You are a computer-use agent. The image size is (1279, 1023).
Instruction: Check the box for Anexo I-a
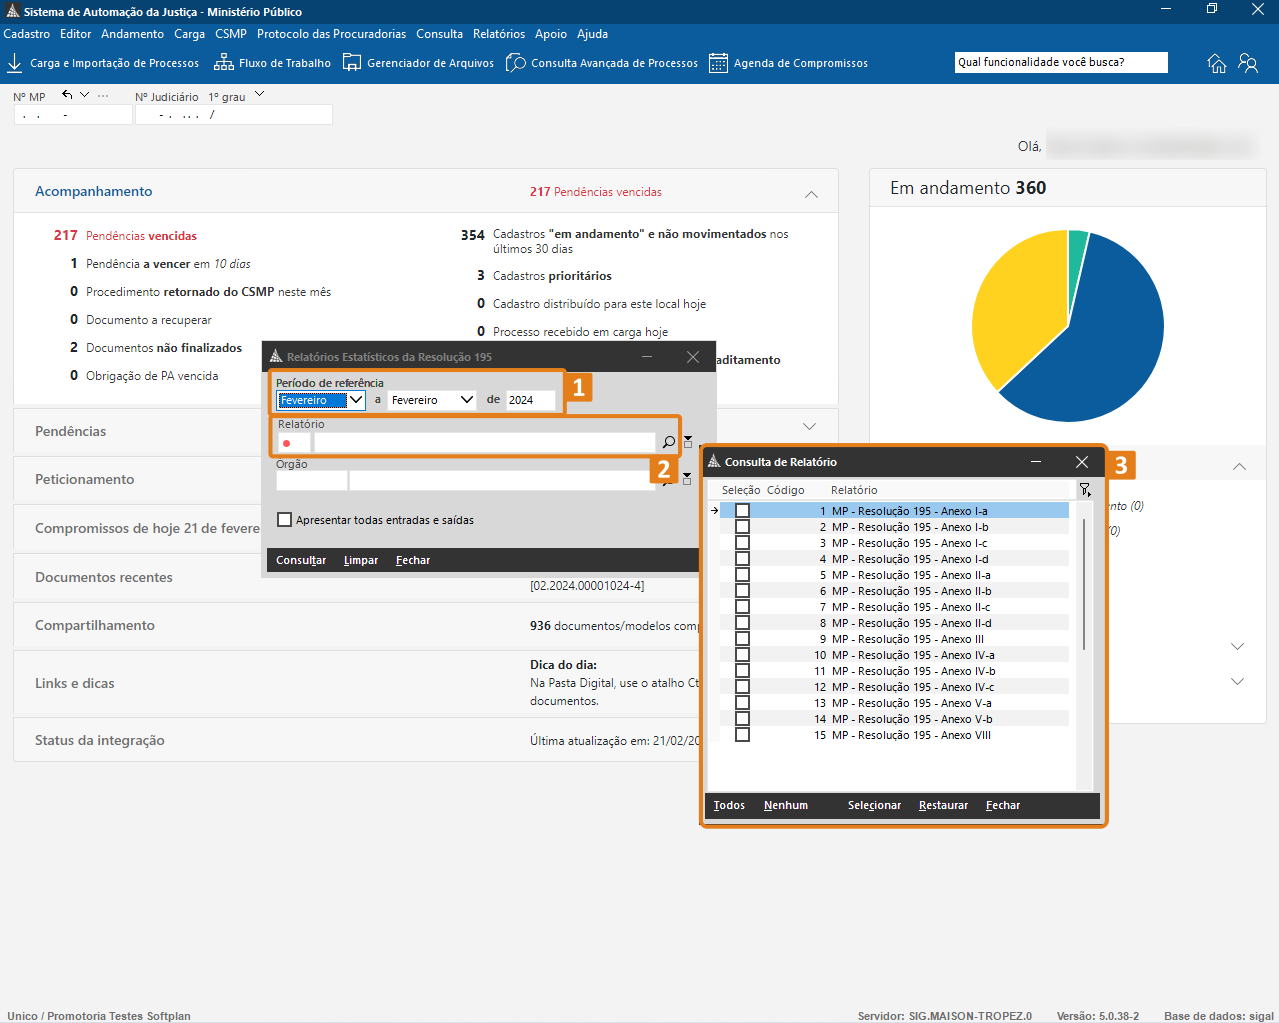[x=742, y=511]
